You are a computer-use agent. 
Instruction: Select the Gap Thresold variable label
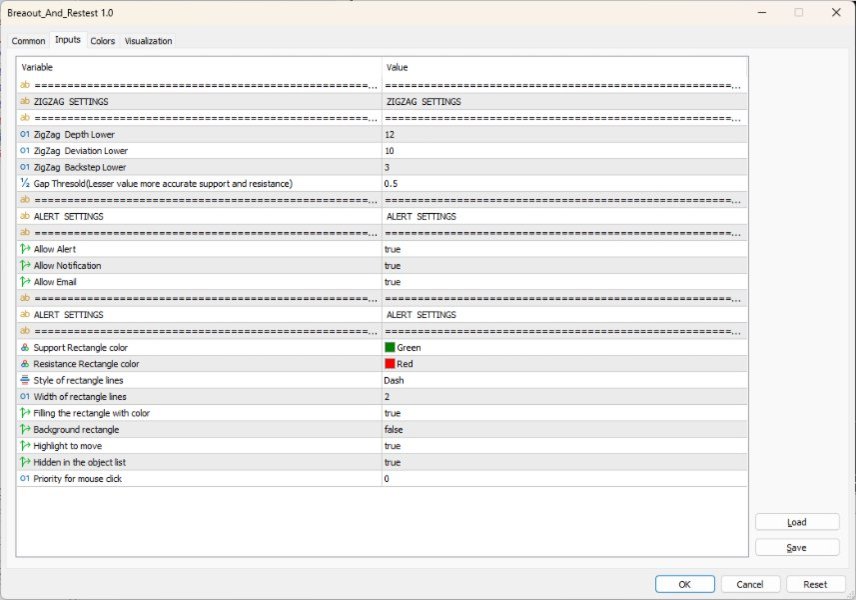163,183
